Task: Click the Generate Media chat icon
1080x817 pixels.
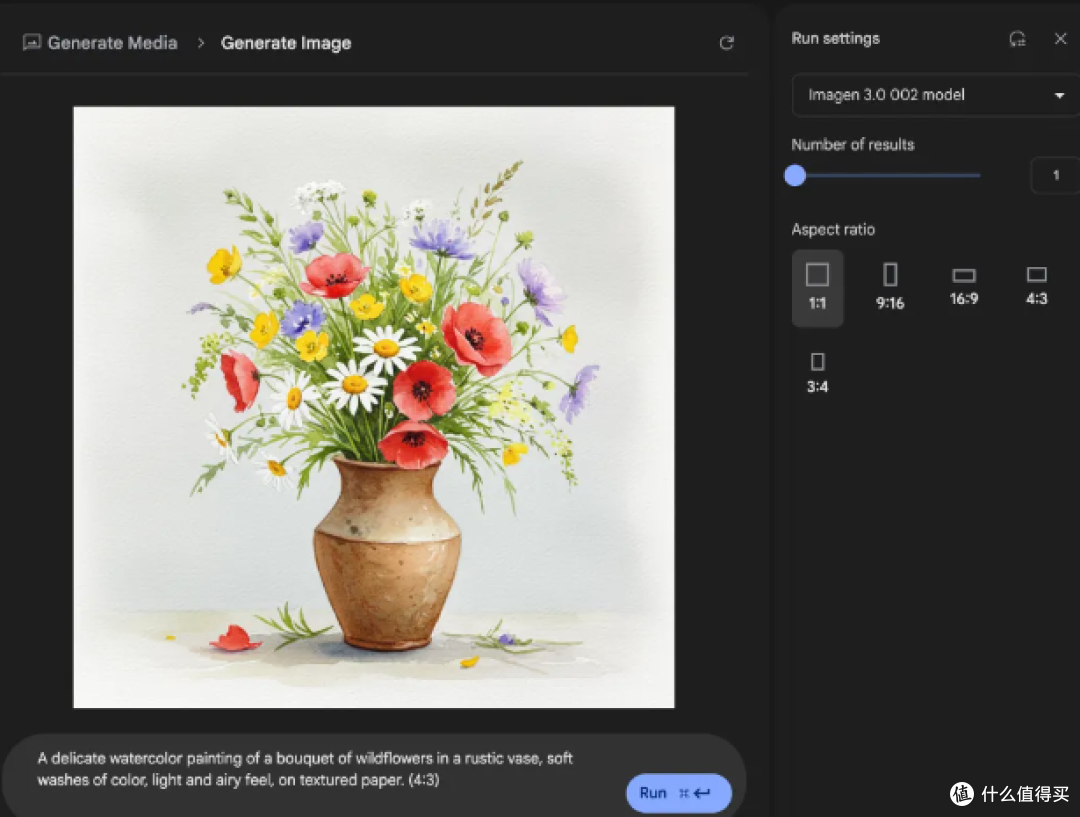Action: coord(32,43)
